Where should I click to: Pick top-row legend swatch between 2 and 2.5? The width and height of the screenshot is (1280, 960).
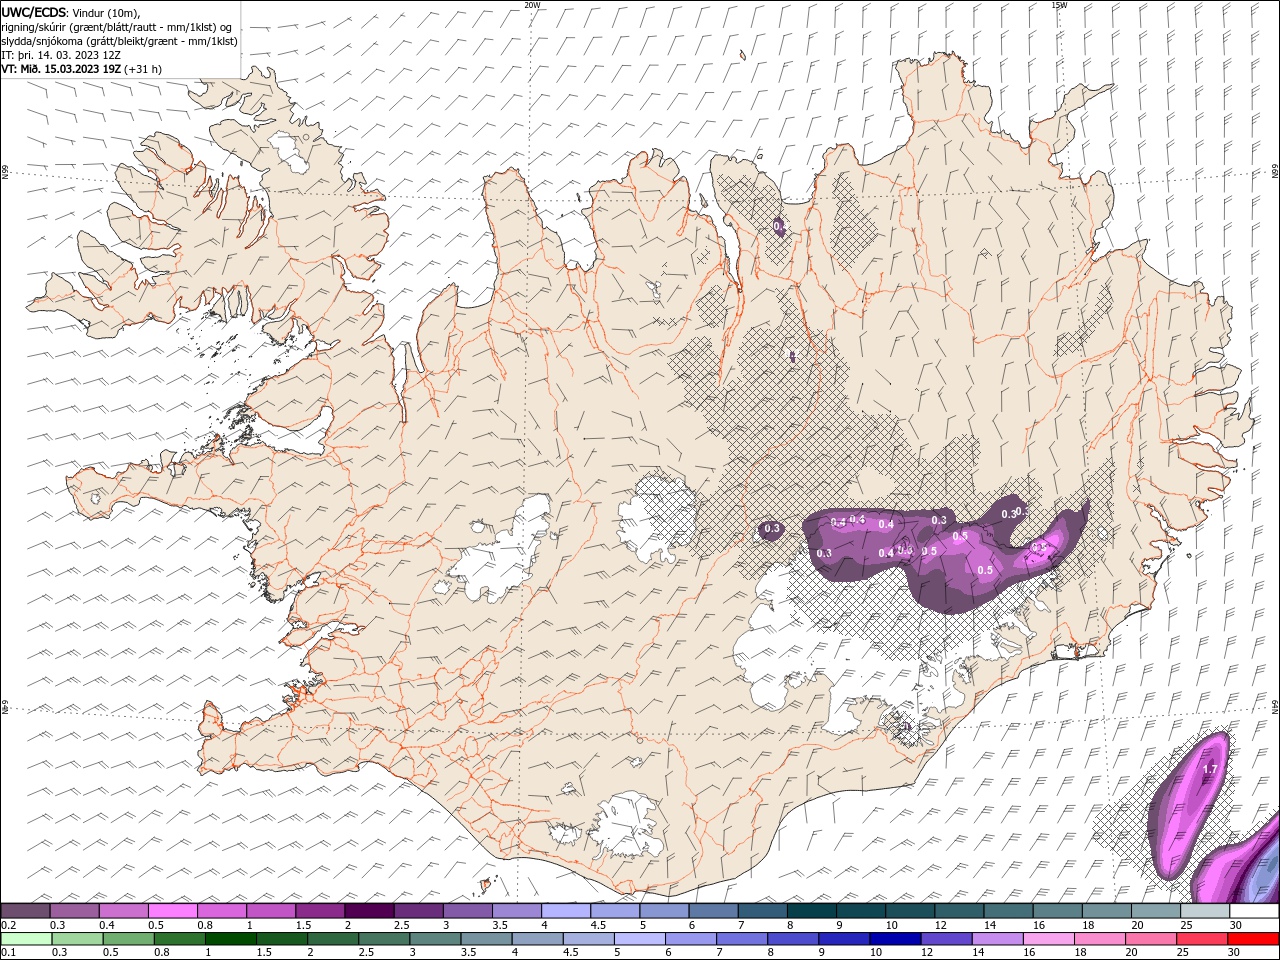pos(369,911)
